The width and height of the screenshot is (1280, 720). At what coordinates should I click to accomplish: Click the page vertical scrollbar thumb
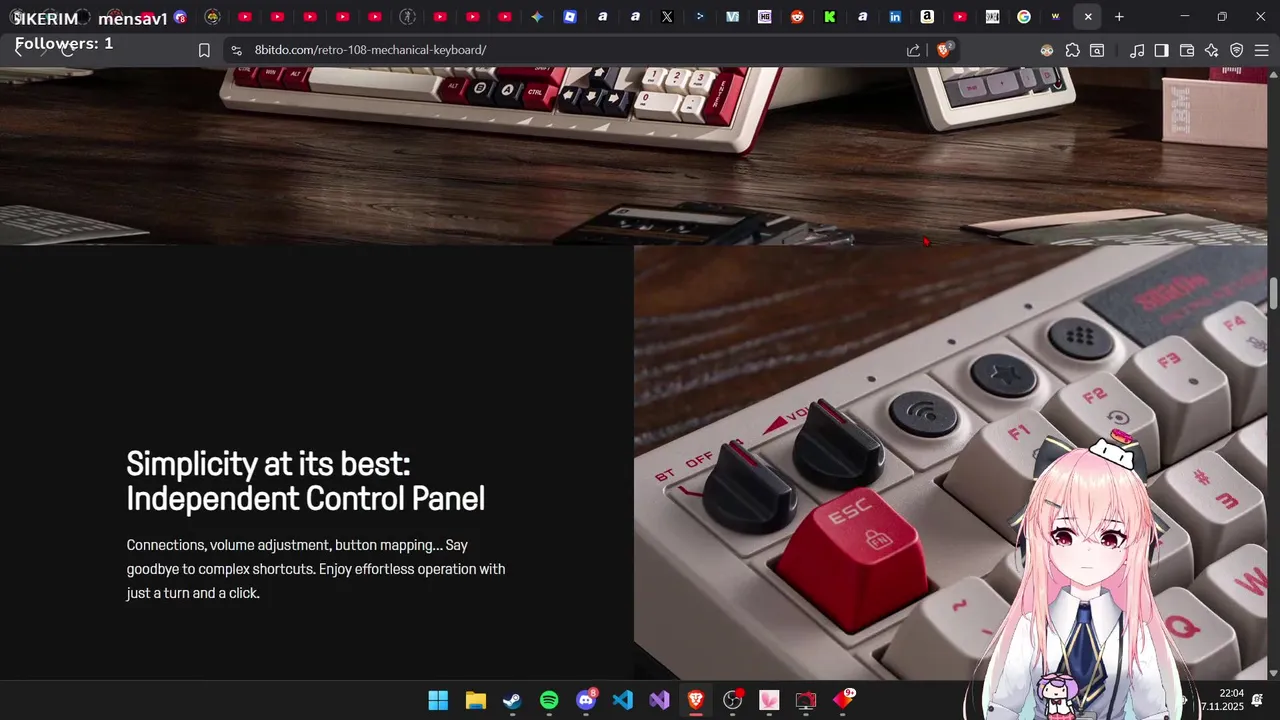pyautogui.click(x=1273, y=294)
